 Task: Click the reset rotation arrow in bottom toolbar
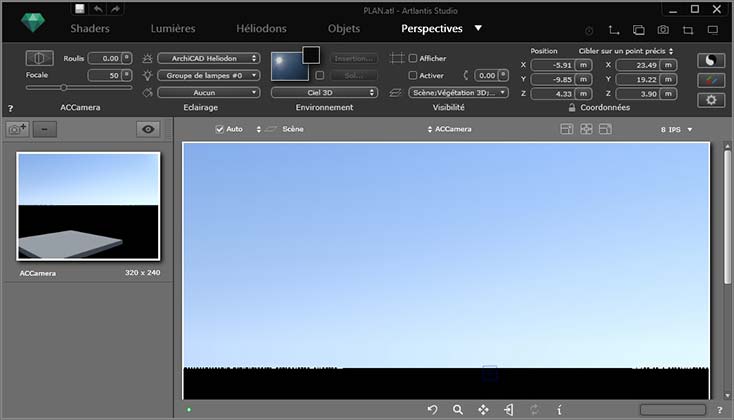433,410
